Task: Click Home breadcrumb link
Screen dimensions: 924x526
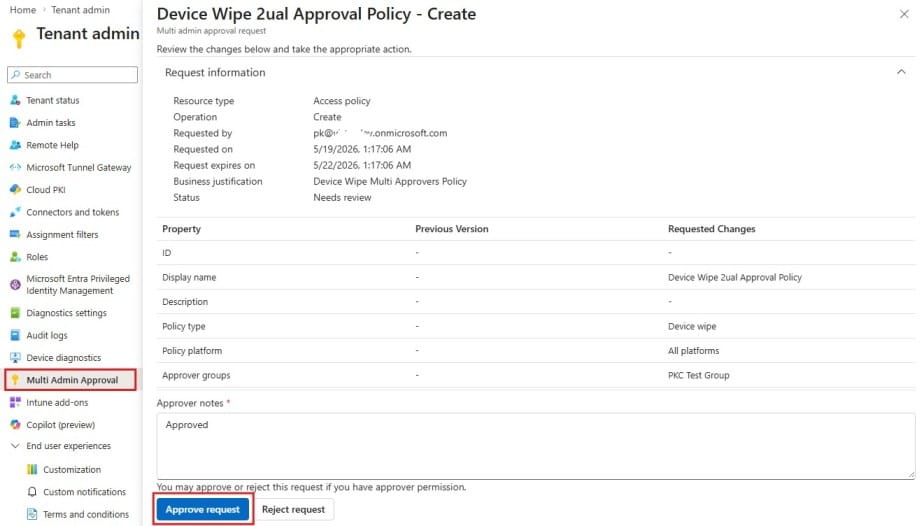Action: point(22,10)
